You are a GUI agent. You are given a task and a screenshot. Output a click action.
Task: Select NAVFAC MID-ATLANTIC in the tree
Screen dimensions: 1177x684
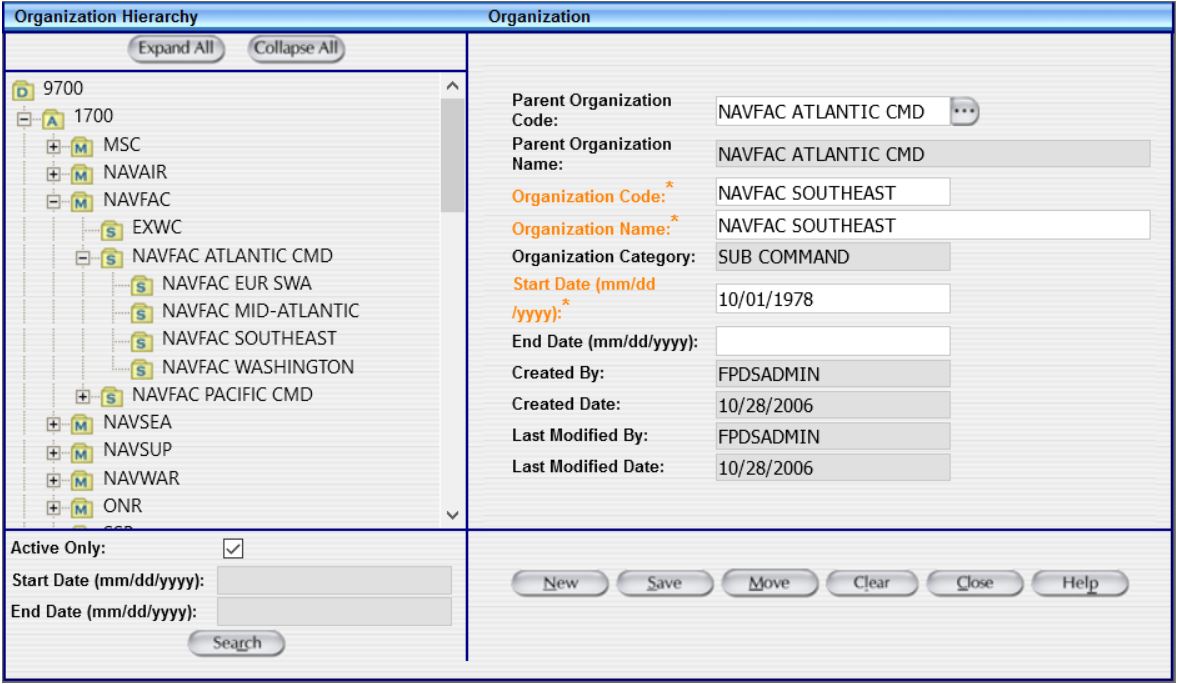click(260, 311)
